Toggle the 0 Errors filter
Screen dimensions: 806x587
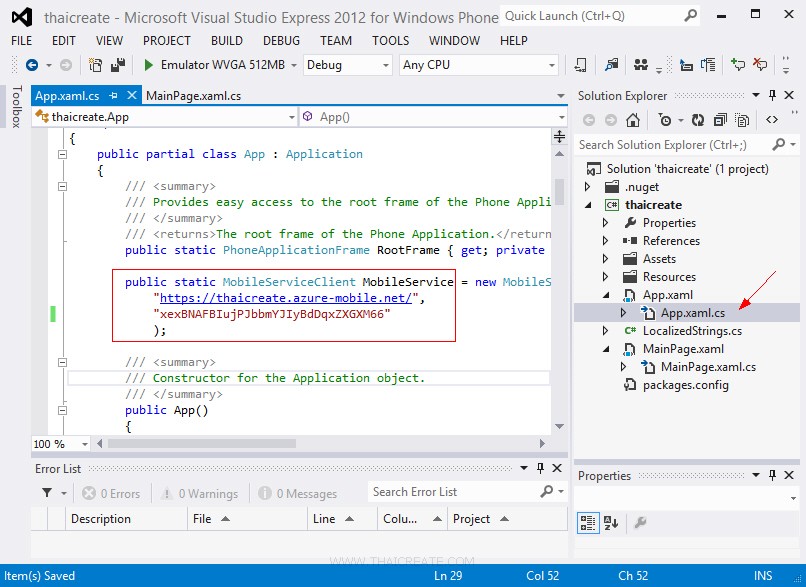pos(111,493)
